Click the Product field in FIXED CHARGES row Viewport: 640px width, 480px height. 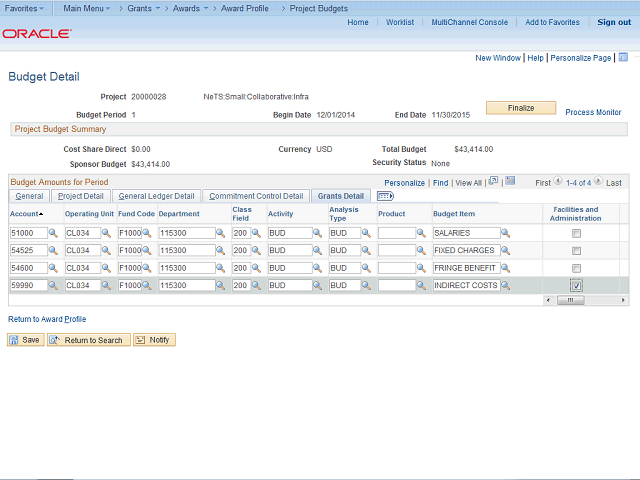[397, 251]
